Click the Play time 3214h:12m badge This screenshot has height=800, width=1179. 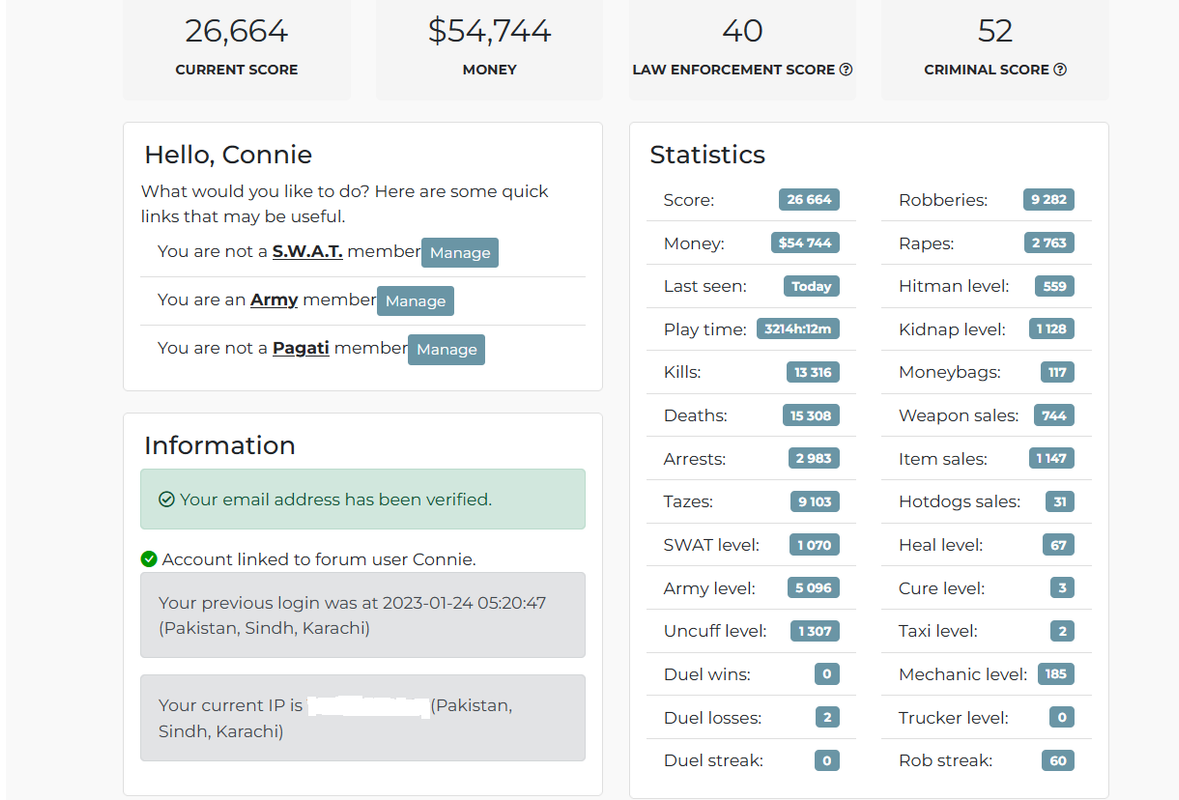pyautogui.click(x=798, y=329)
